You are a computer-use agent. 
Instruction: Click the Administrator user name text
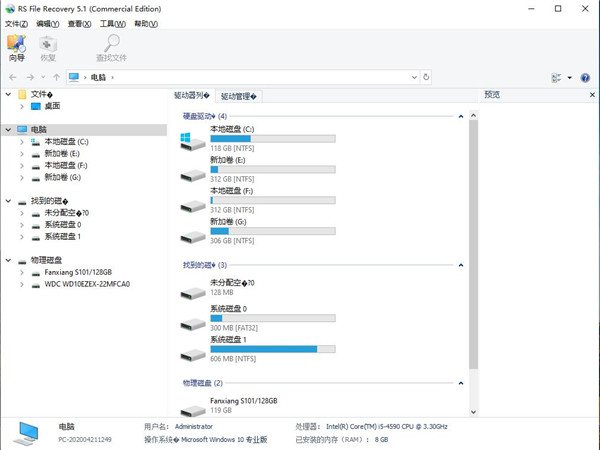click(x=194, y=426)
